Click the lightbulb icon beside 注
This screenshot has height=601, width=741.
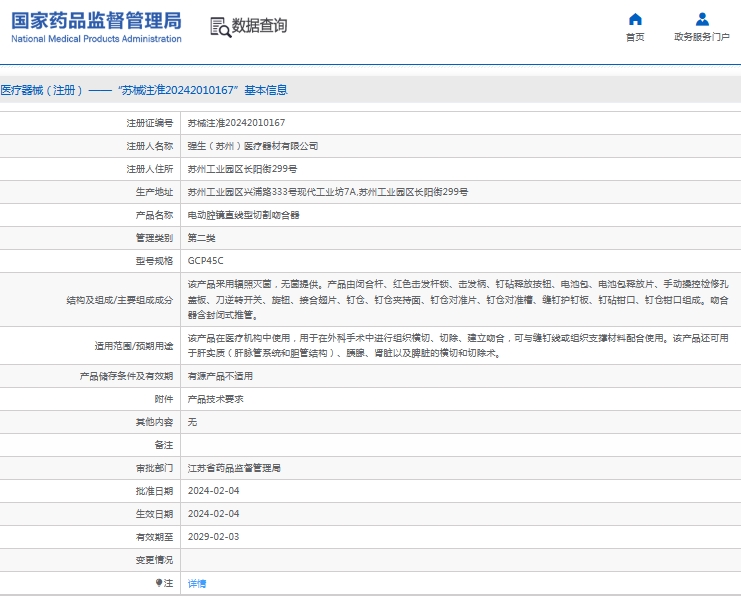(x=159, y=583)
